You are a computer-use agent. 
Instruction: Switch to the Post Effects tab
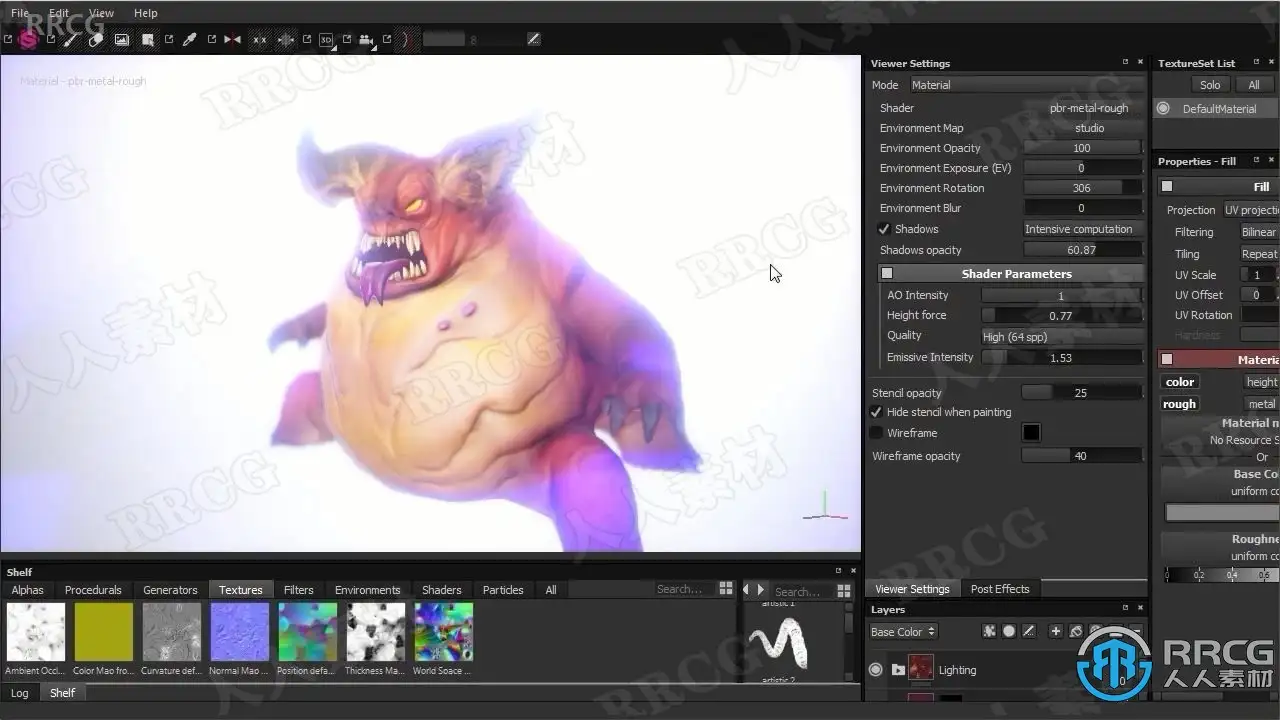click(x=1000, y=589)
